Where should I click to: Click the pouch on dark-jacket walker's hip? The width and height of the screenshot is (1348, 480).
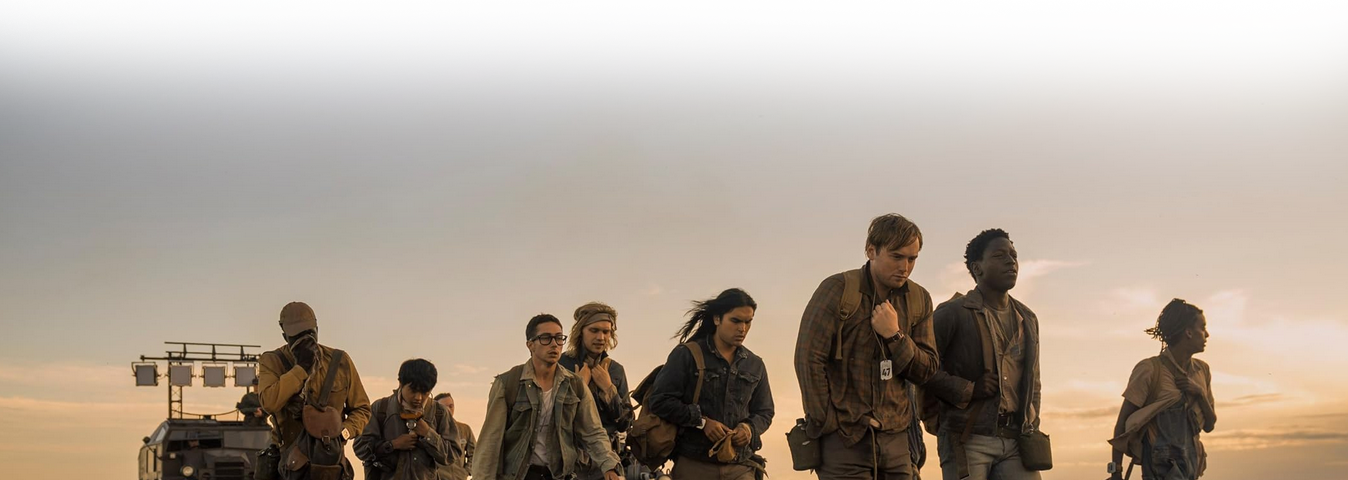(x=1035, y=450)
